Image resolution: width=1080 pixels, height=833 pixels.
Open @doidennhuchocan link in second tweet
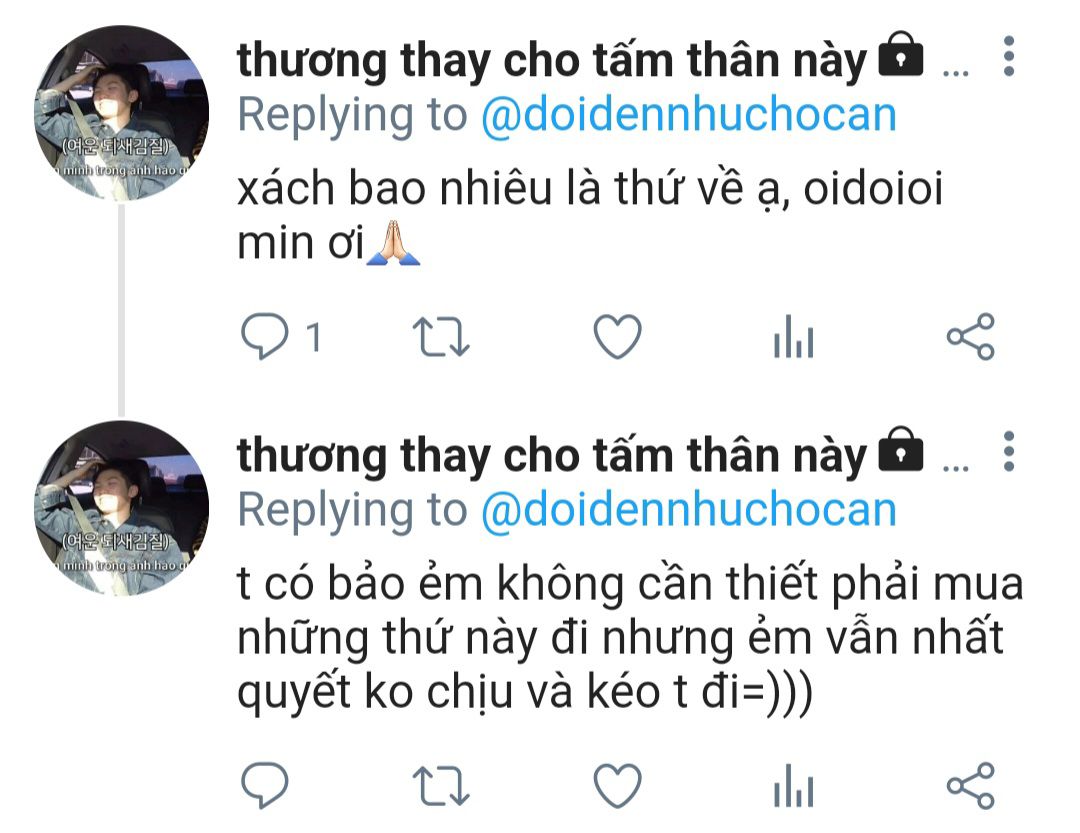pyautogui.click(x=689, y=510)
